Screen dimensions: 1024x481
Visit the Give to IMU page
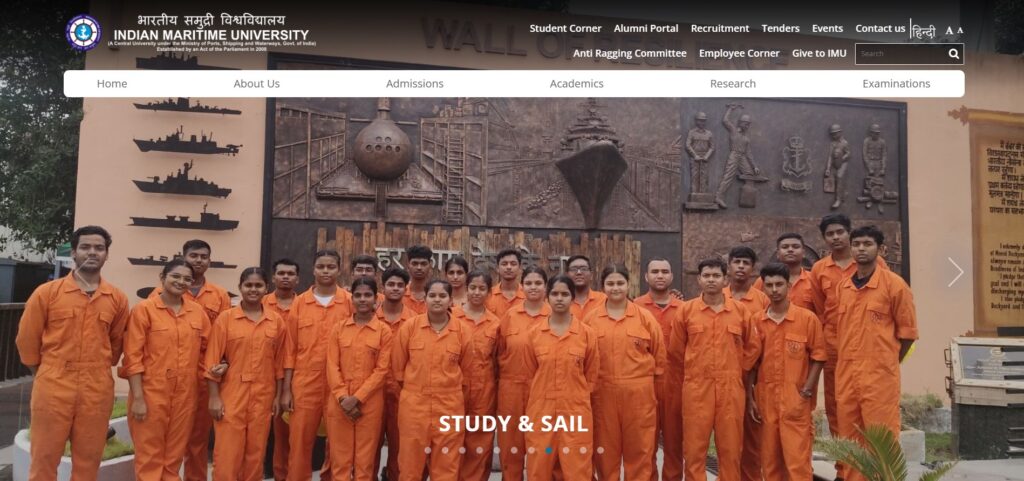[819, 54]
